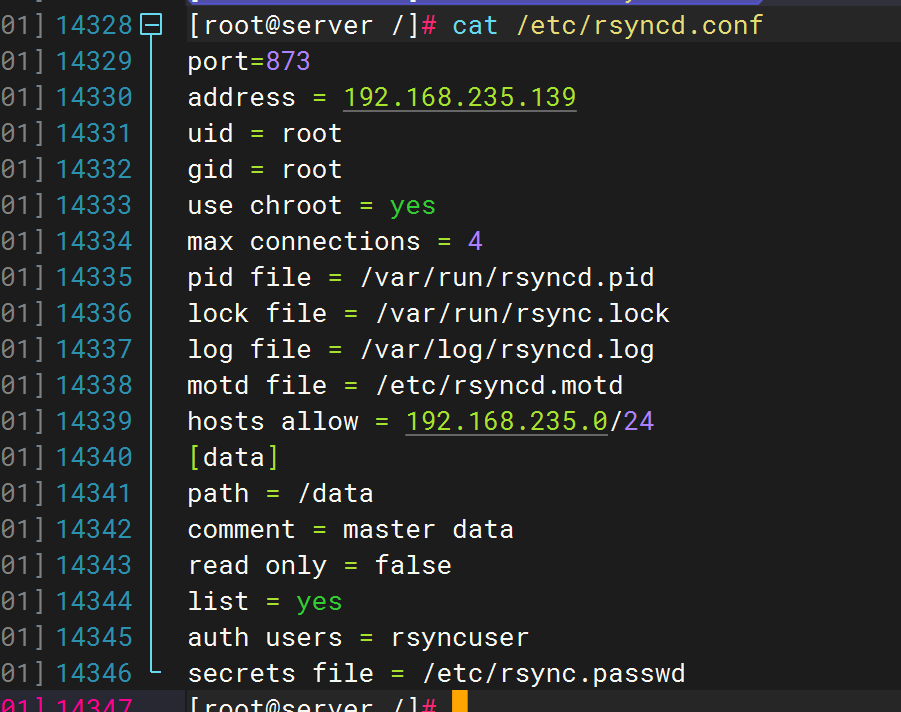Viewport: 901px width, 712px height.
Task: Click the 'path = /data' line
Action: 280,494
